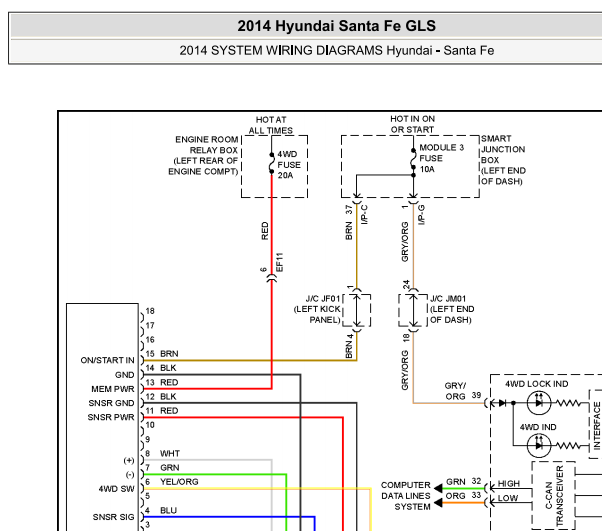Click the 'J/C JF01 (LEFT KICK PANEL)' label
The height and width of the screenshot is (531, 602).
click(317, 309)
